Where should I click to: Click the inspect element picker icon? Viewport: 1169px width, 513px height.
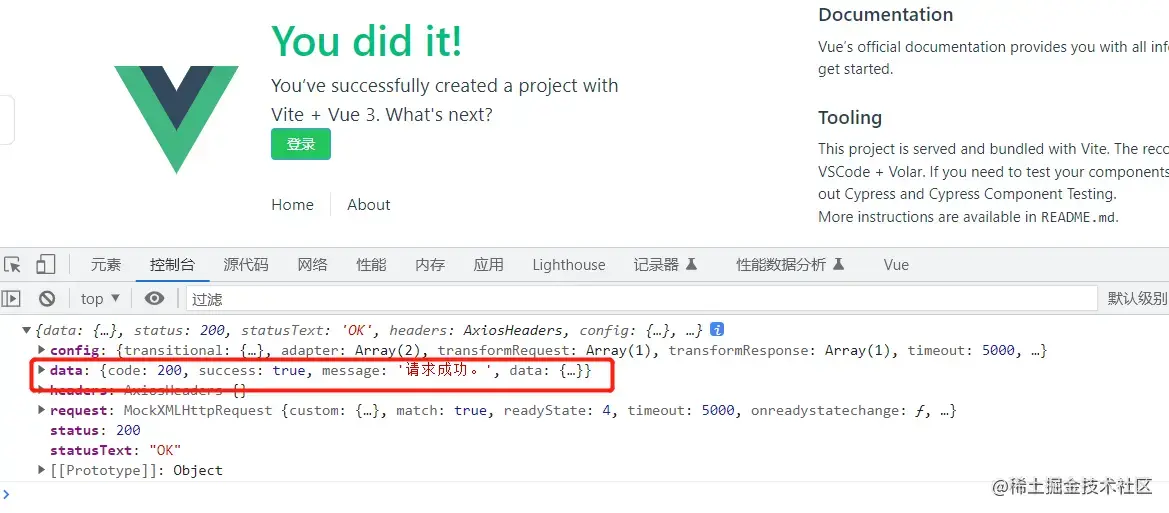(12, 265)
